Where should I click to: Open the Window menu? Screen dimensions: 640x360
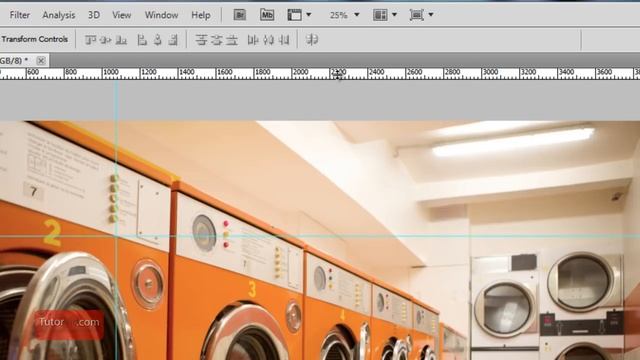(161, 15)
